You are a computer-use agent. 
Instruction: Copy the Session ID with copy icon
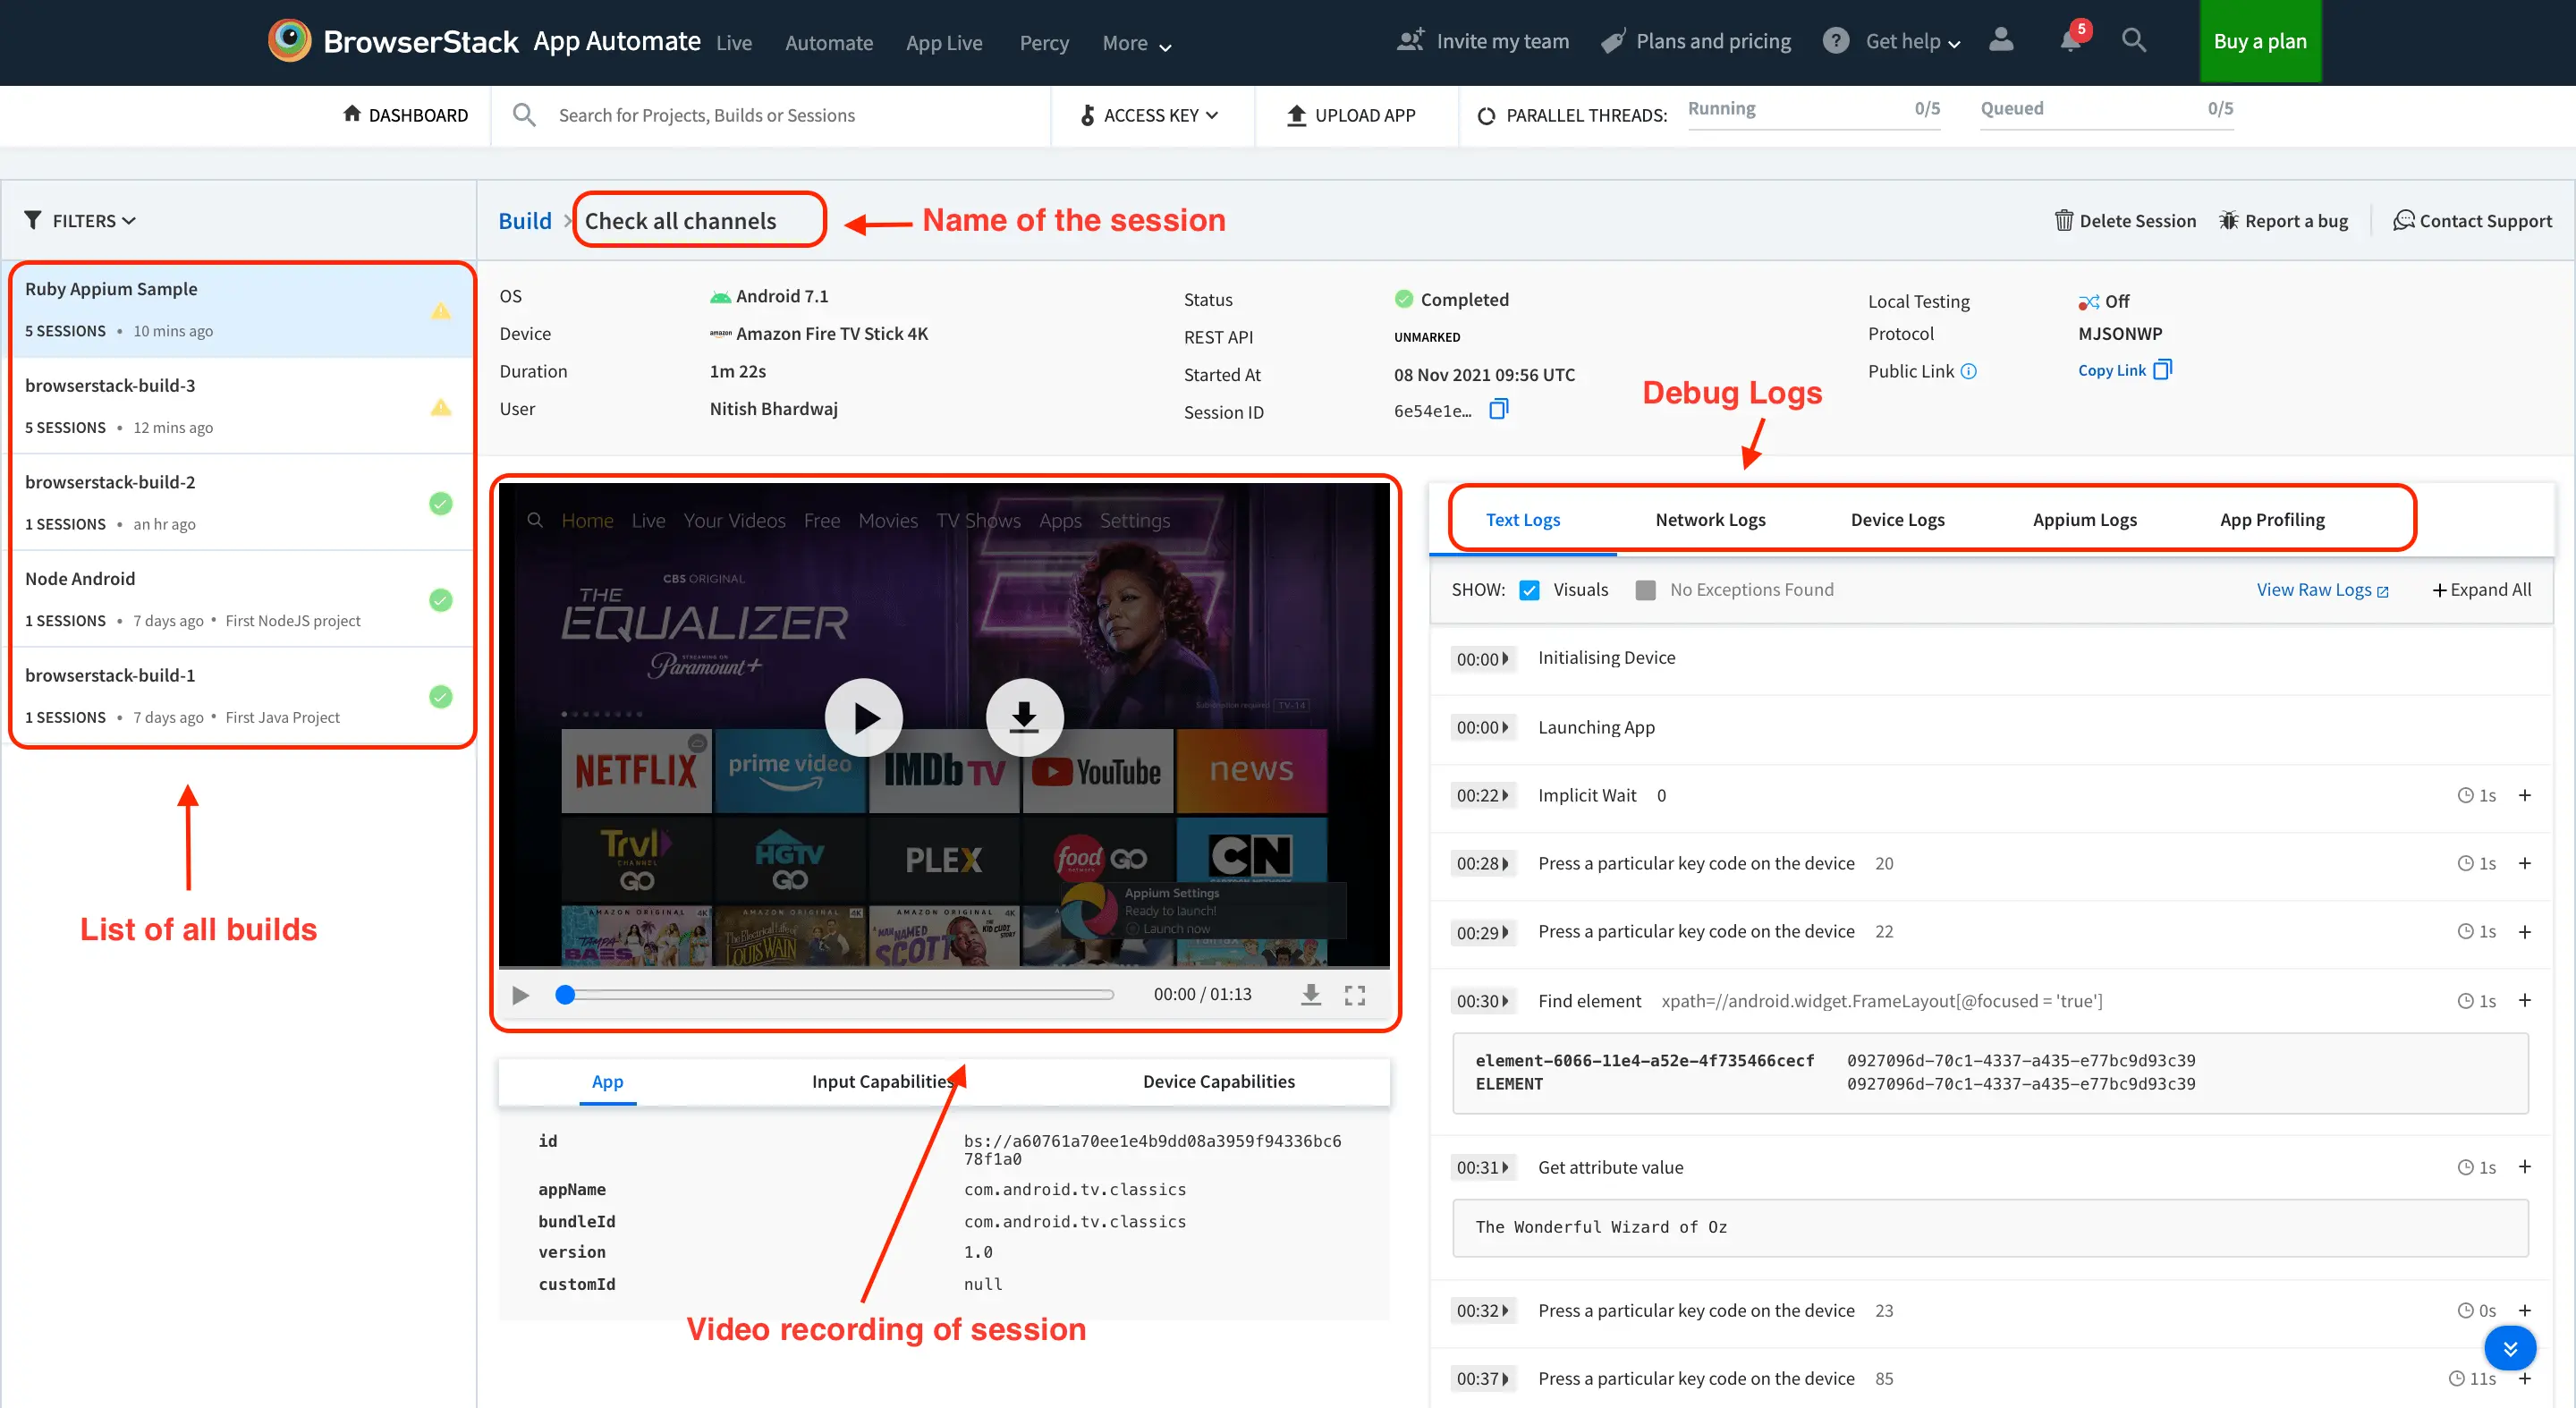[x=1498, y=409]
